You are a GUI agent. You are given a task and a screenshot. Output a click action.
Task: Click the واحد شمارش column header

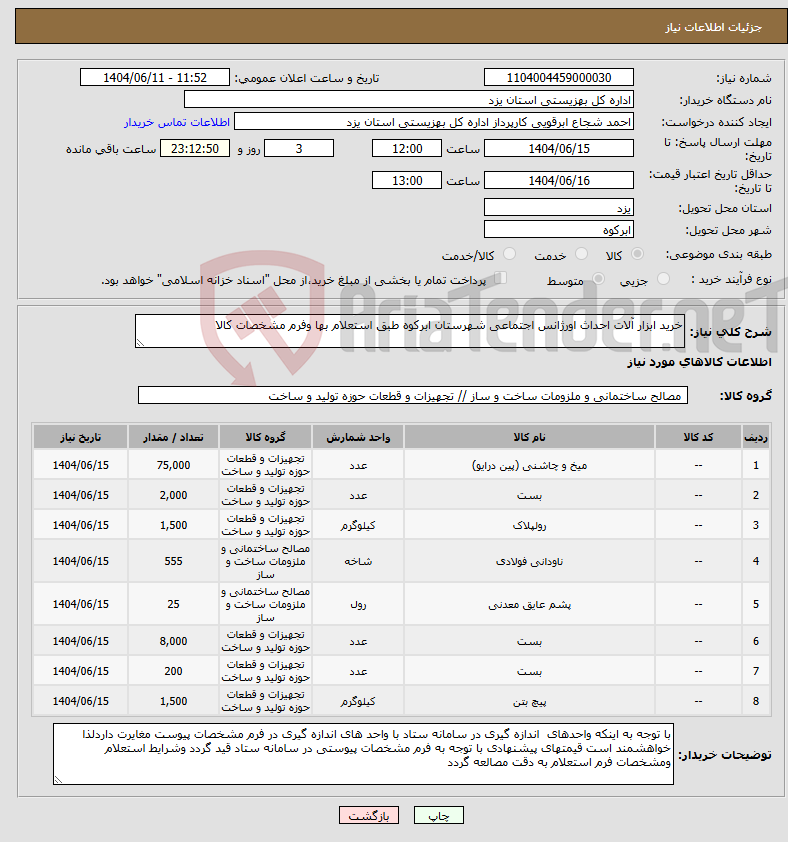pyautogui.click(x=358, y=437)
